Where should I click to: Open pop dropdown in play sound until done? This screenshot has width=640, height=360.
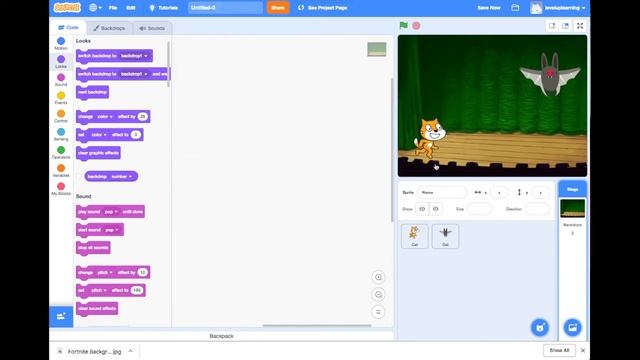point(111,211)
